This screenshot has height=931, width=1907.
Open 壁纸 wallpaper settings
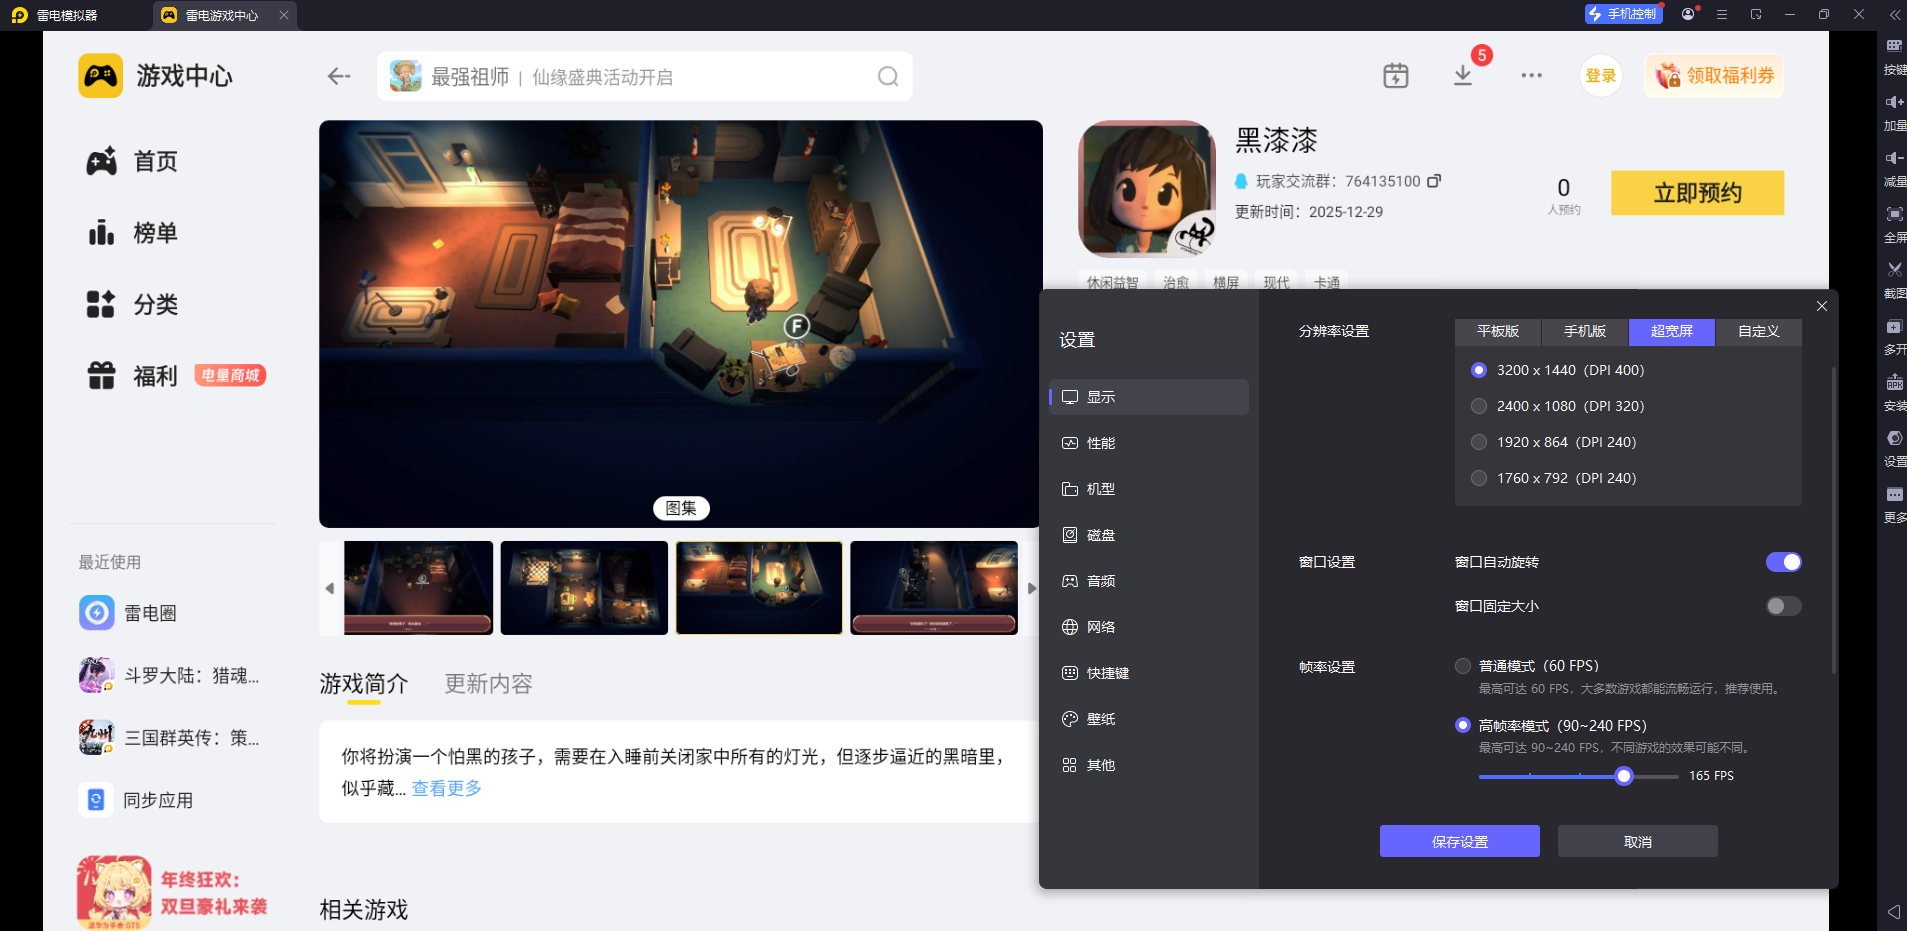point(1149,719)
